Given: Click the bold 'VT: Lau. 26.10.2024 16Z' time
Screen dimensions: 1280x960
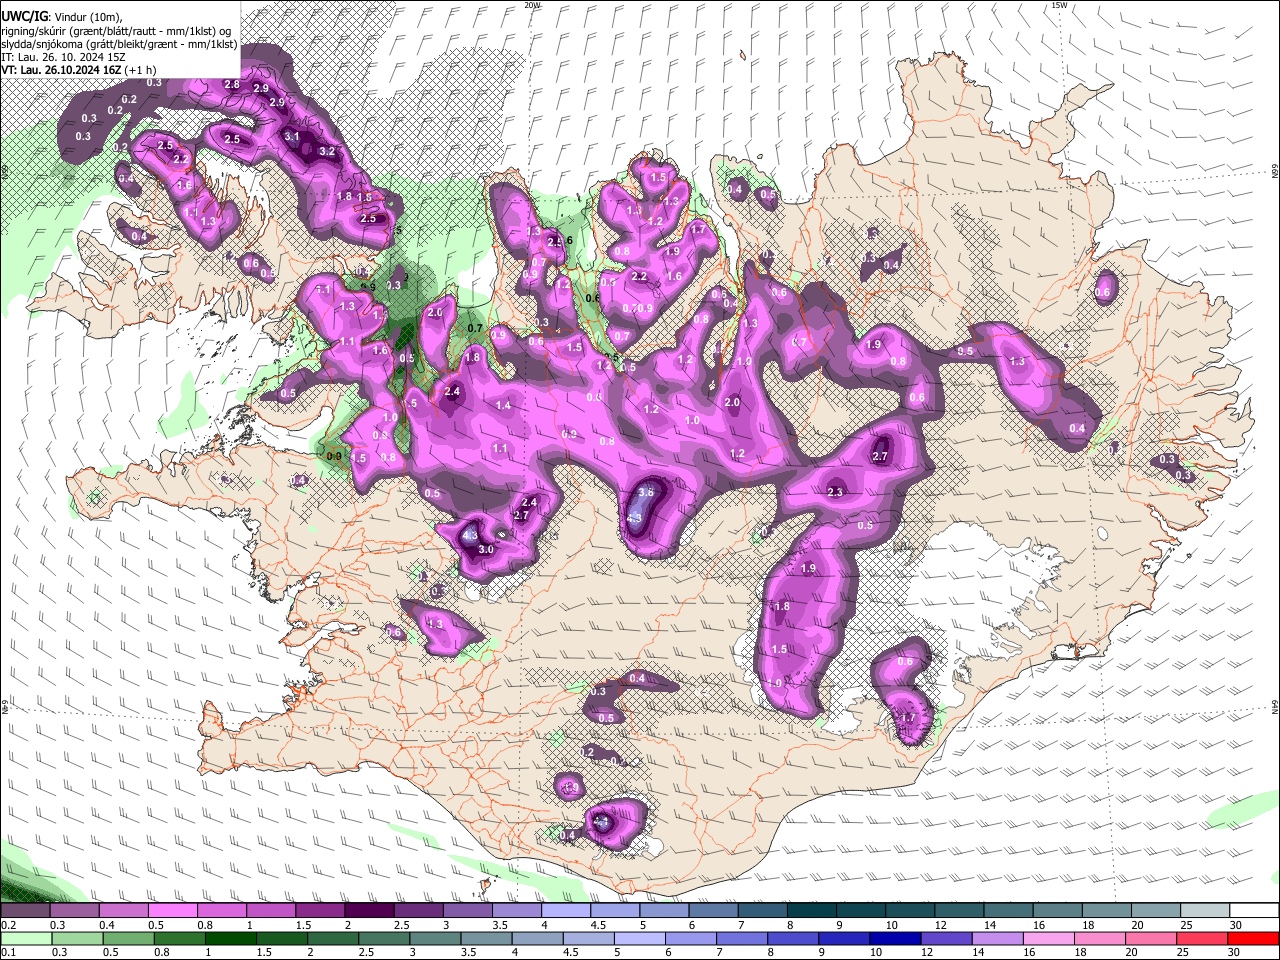Looking at the screenshot, I should pos(61,70).
